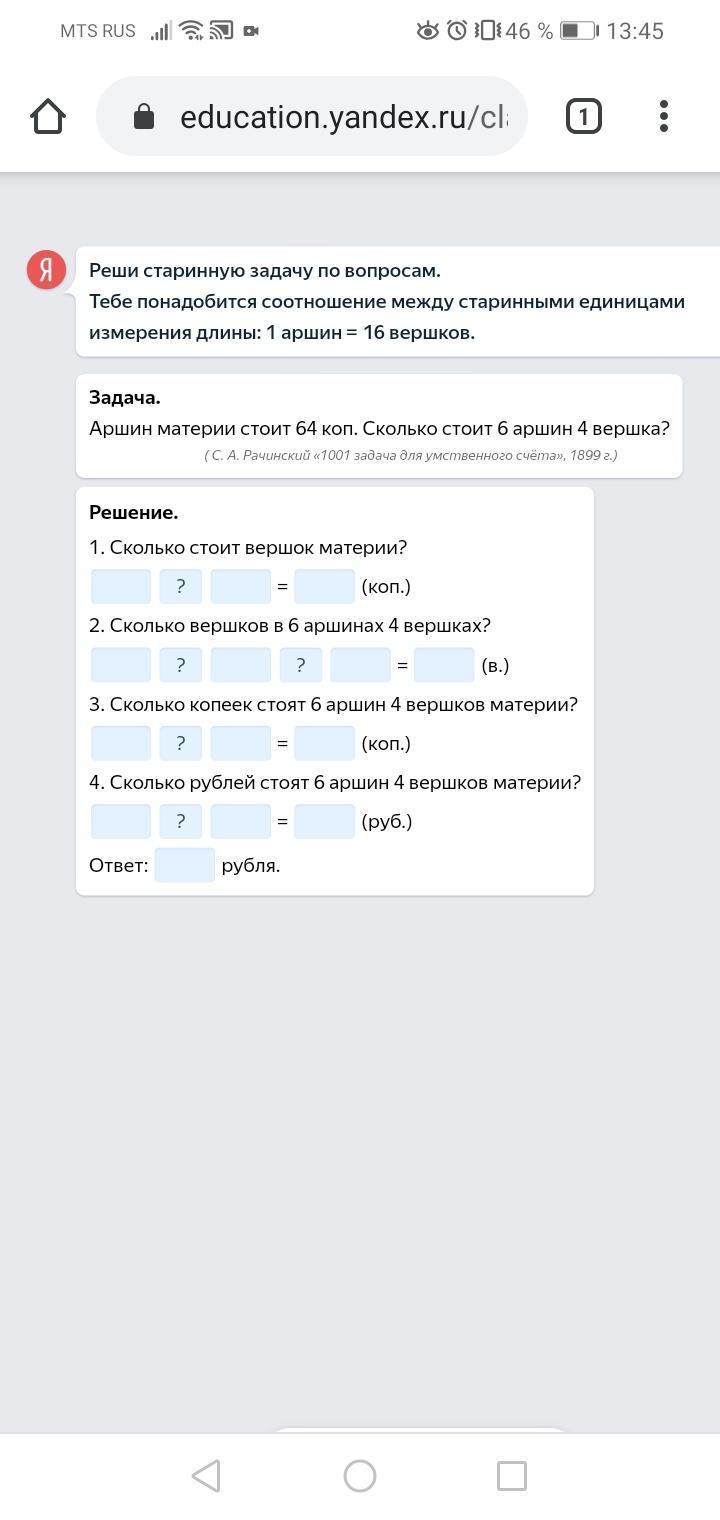The height and width of the screenshot is (1520, 720).
Task: Select first number field in question 1
Action: click(x=121, y=587)
